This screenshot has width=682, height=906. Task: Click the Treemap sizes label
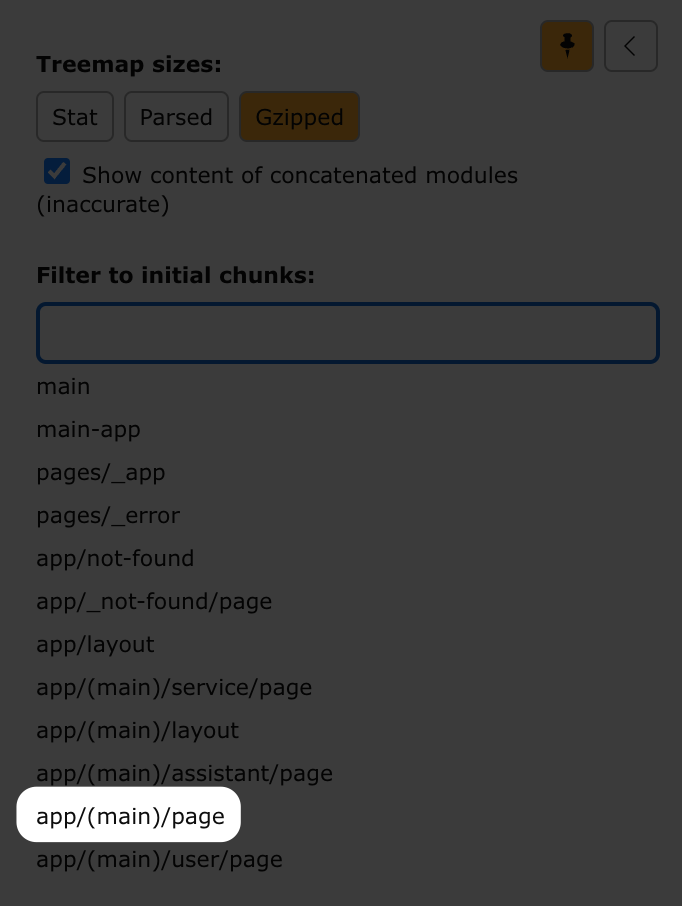[129, 64]
